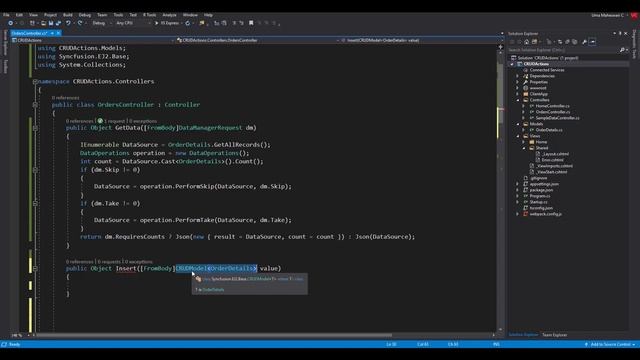Open the editor zoom level dropdown
This screenshot has height=360, width=640.
pyautogui.click(x=20, y=336)
